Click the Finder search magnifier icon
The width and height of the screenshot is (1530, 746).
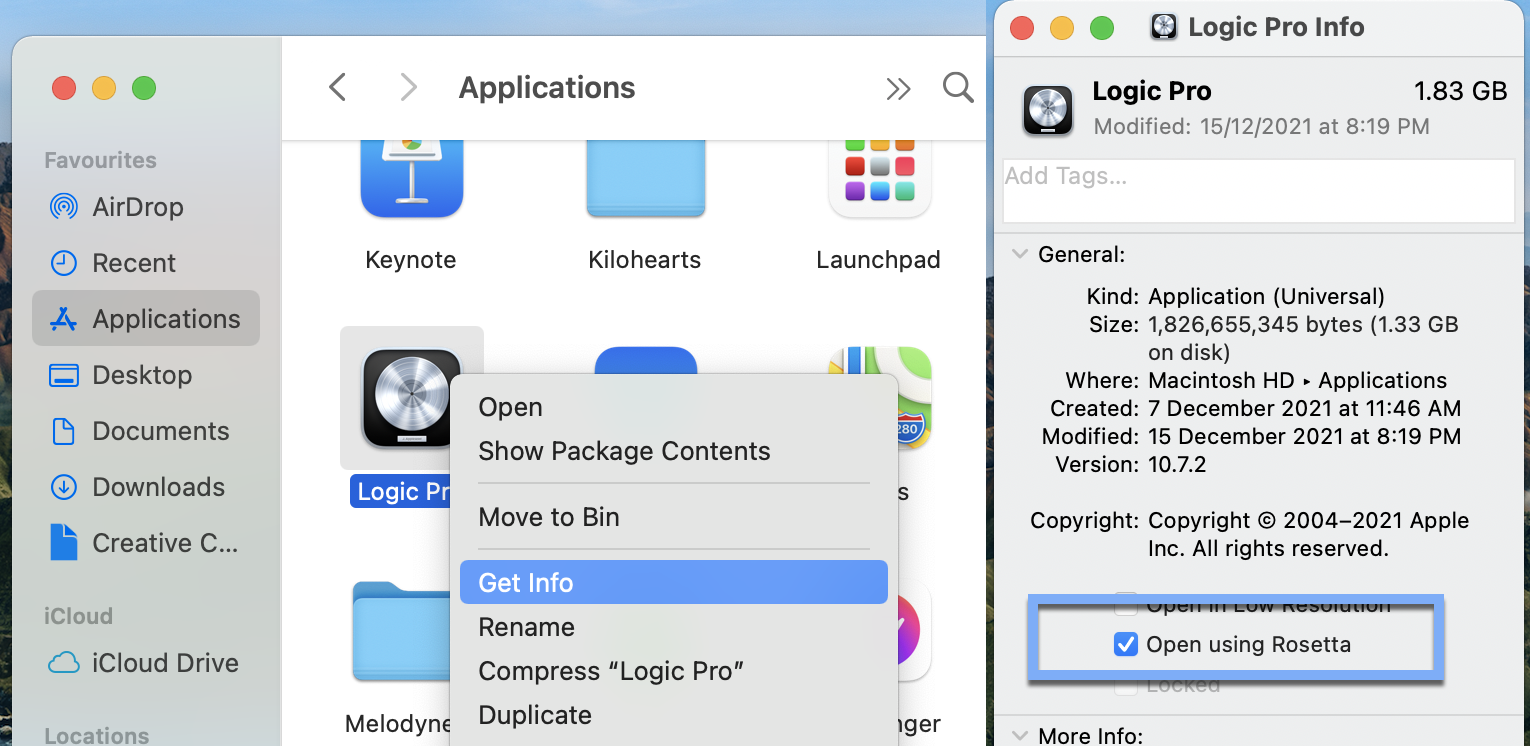click(x=958, y=88)
